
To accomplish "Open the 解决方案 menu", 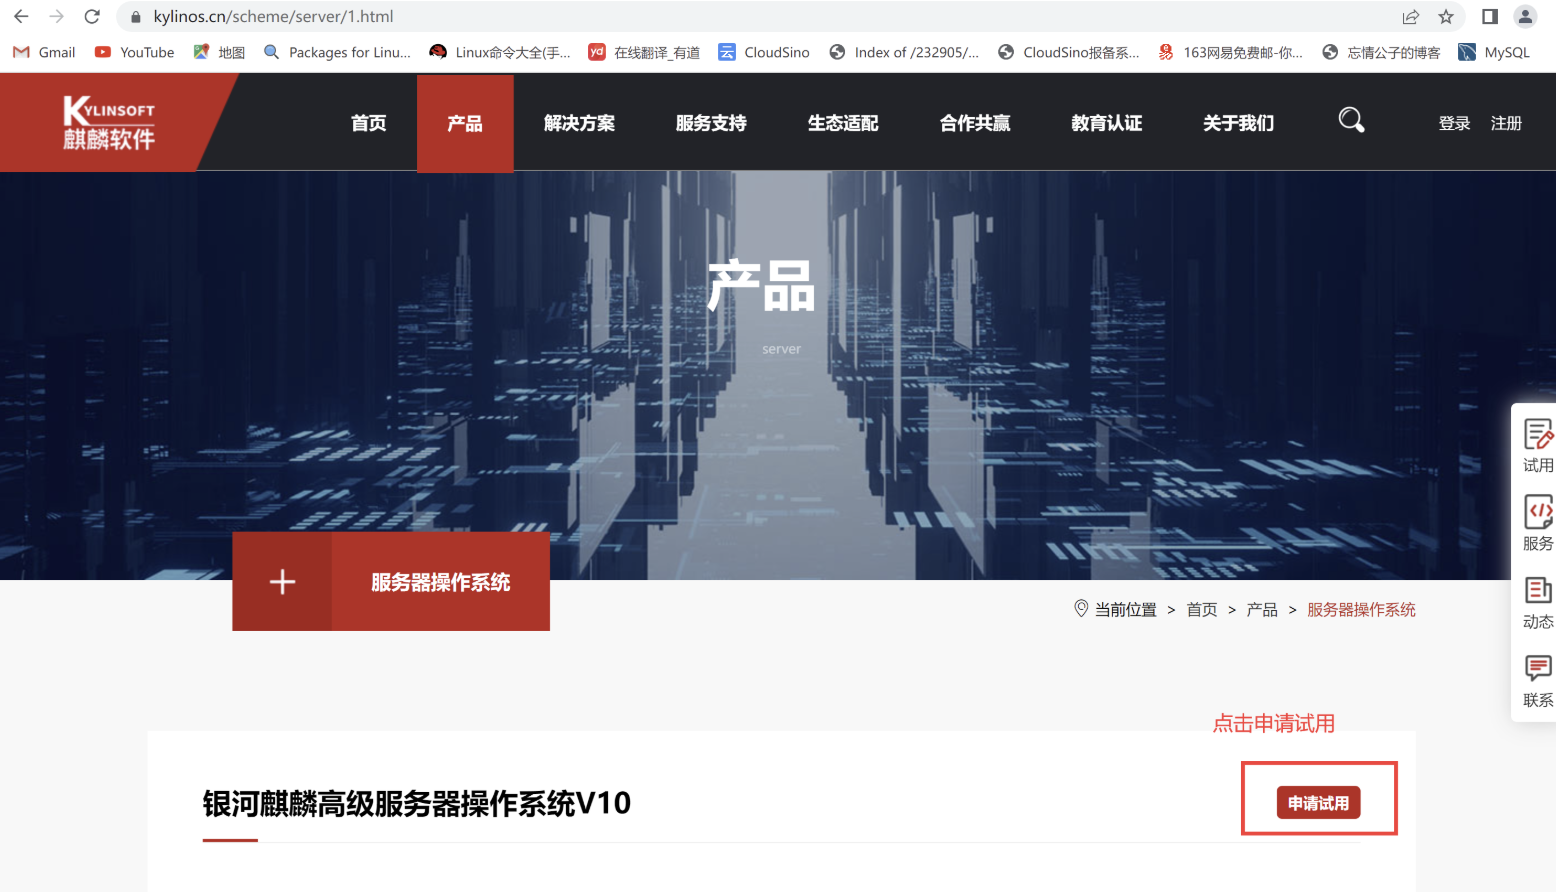I will coord(579,123).
